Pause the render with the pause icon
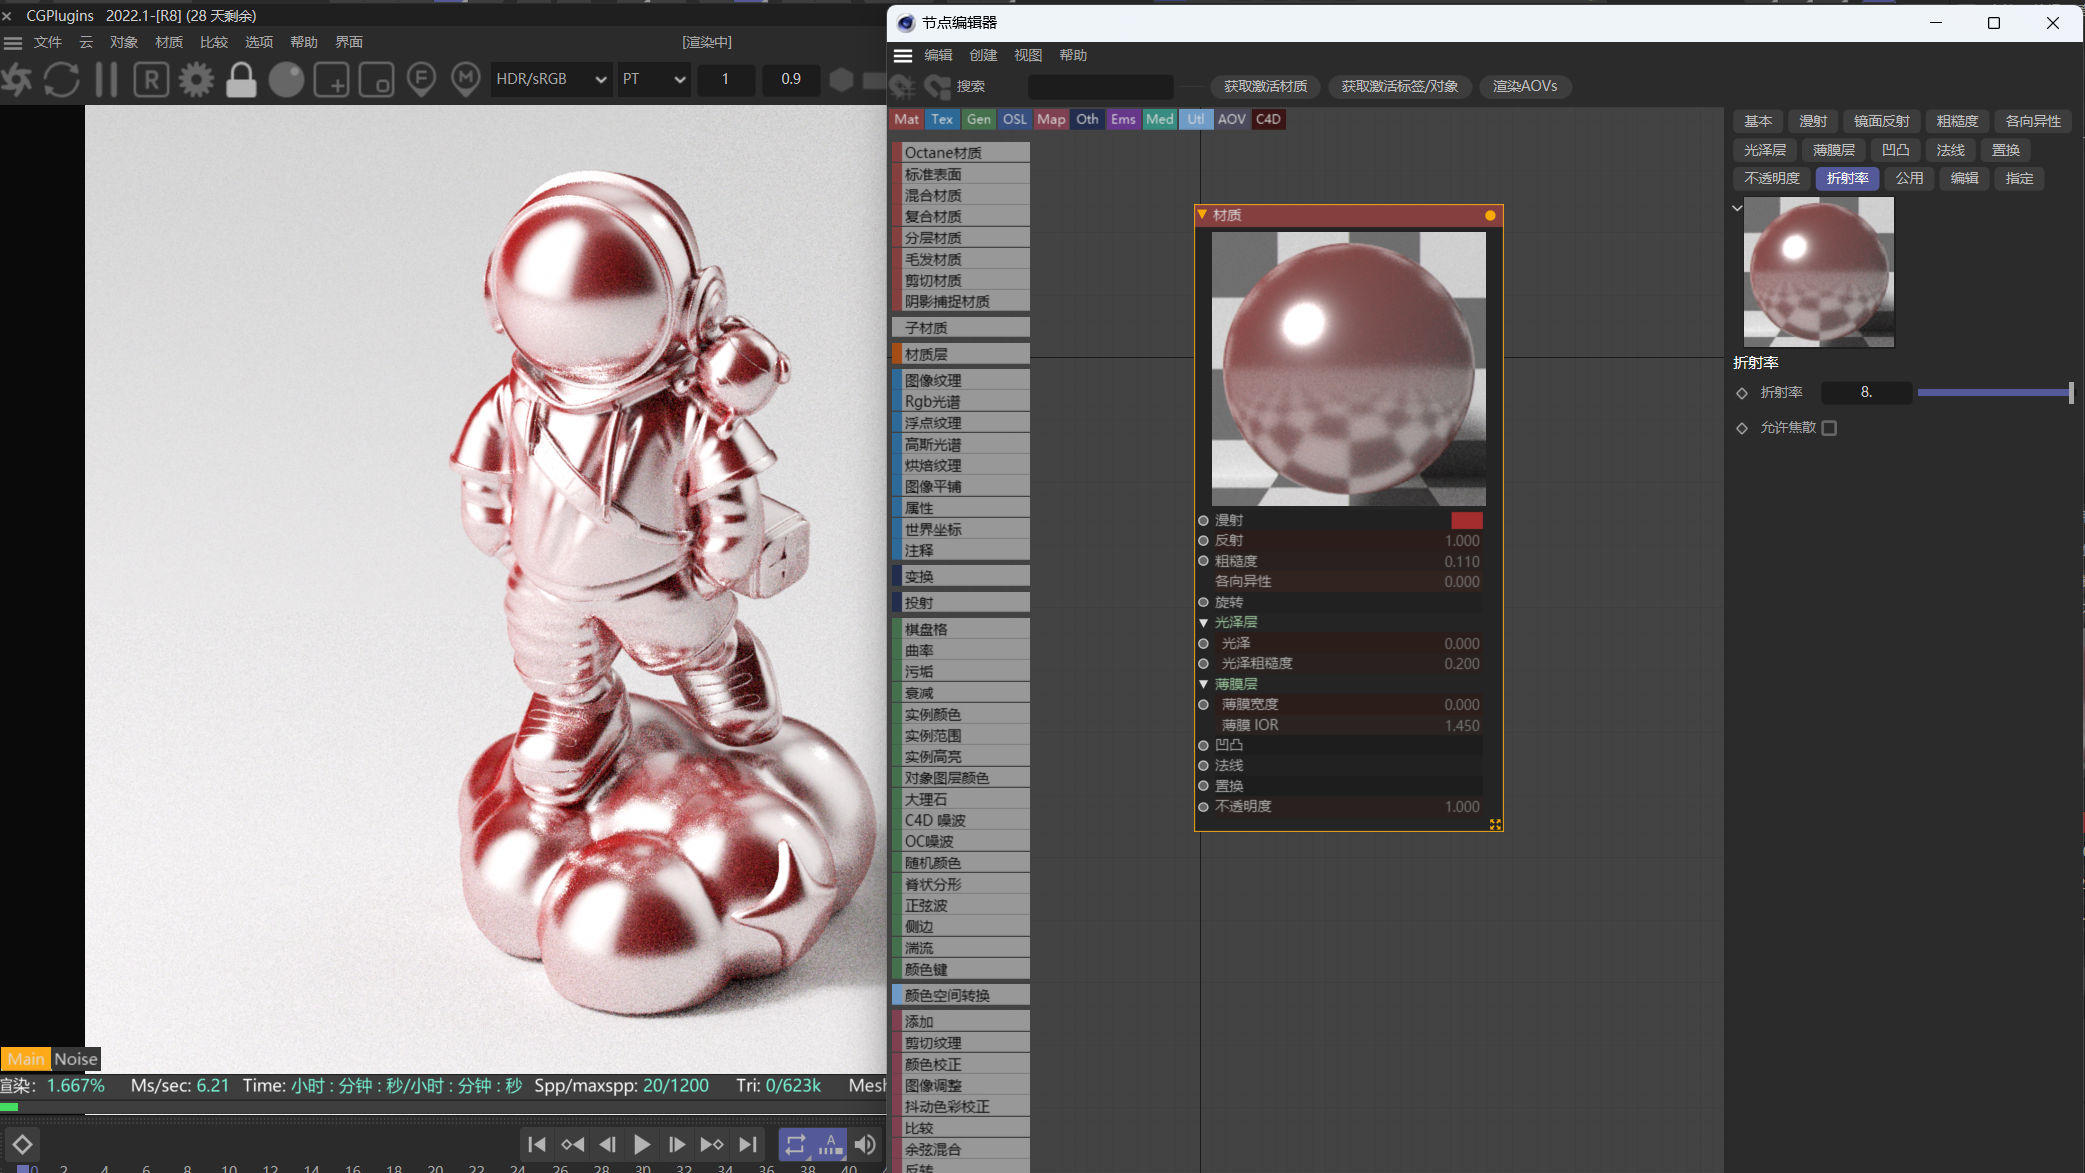 (106, 79)
